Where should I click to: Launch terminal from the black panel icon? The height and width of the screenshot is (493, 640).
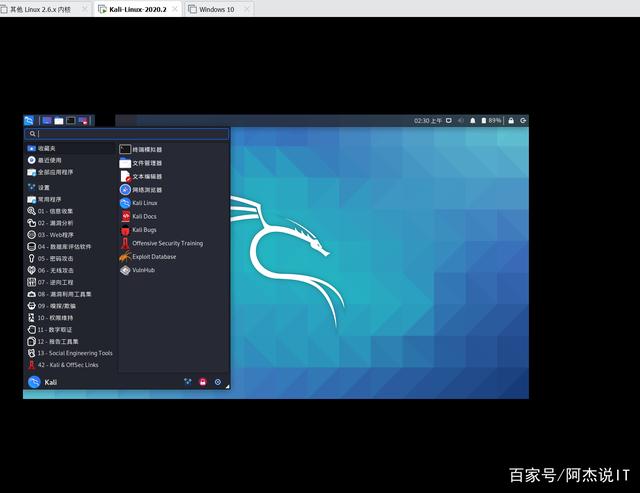[x=71, y=120]
